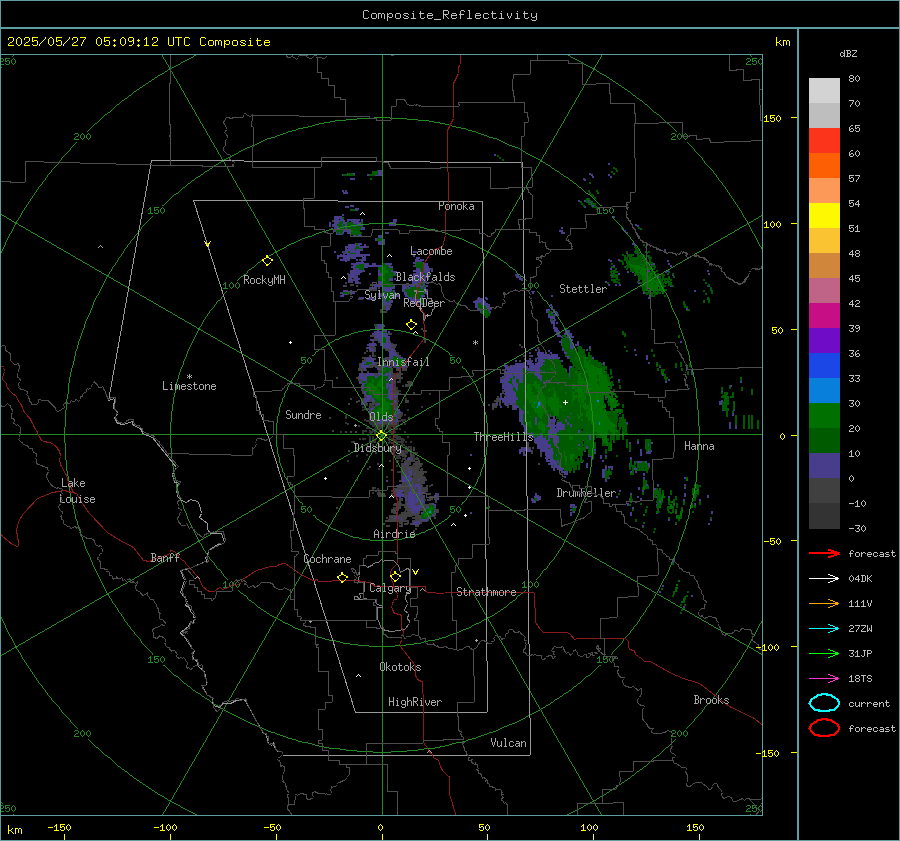This screenshot has width=900, height=841.
Task: Click the yellow diamond marker above Calgary
Action: coord(395,576)
